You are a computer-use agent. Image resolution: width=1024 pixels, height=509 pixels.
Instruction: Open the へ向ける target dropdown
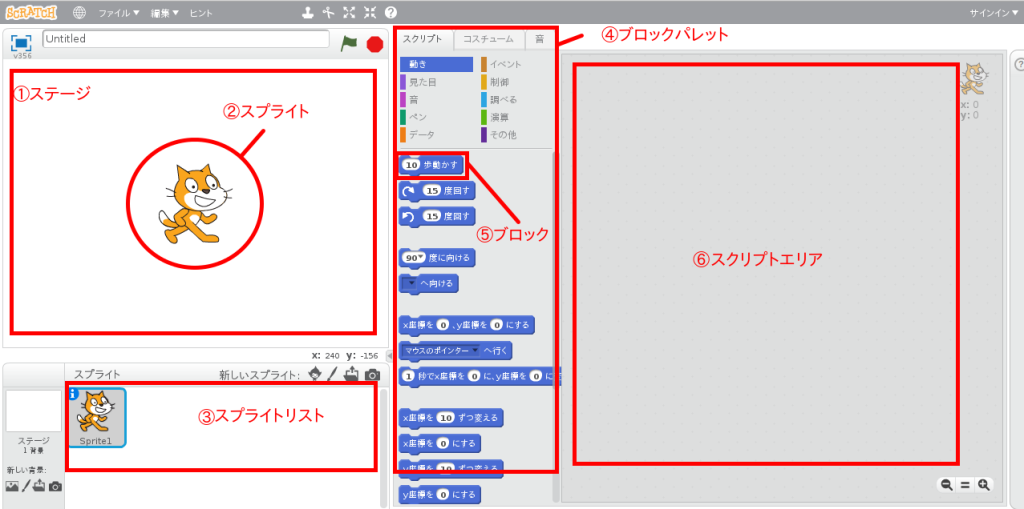[x=411, y=284]
